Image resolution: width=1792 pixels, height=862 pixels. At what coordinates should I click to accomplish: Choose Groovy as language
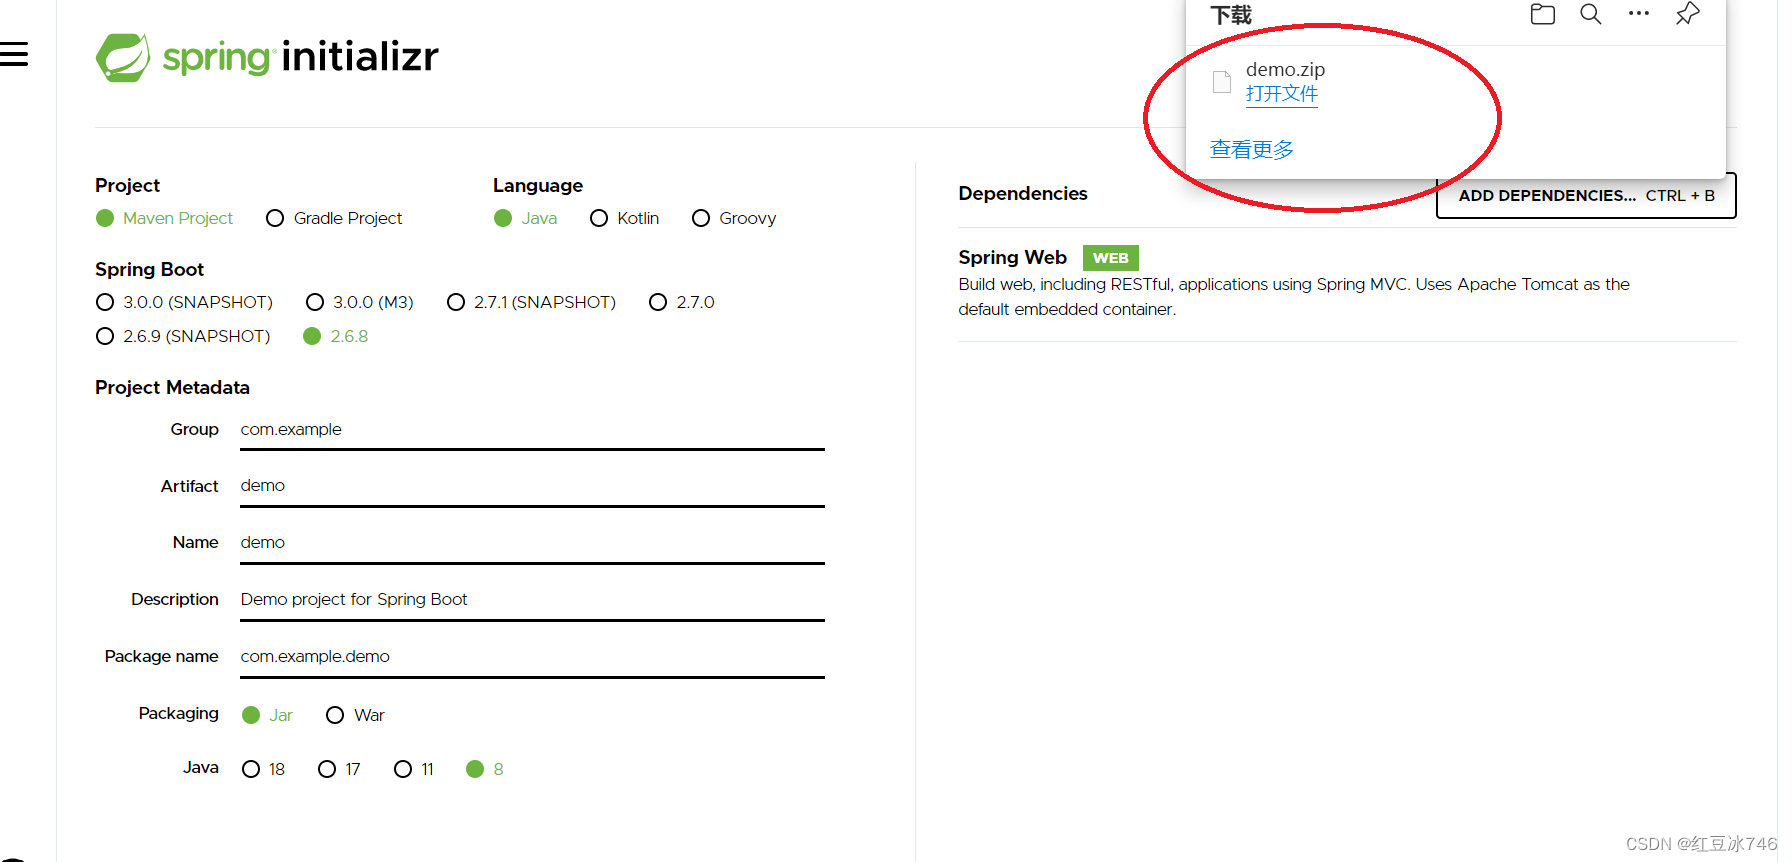734,218
